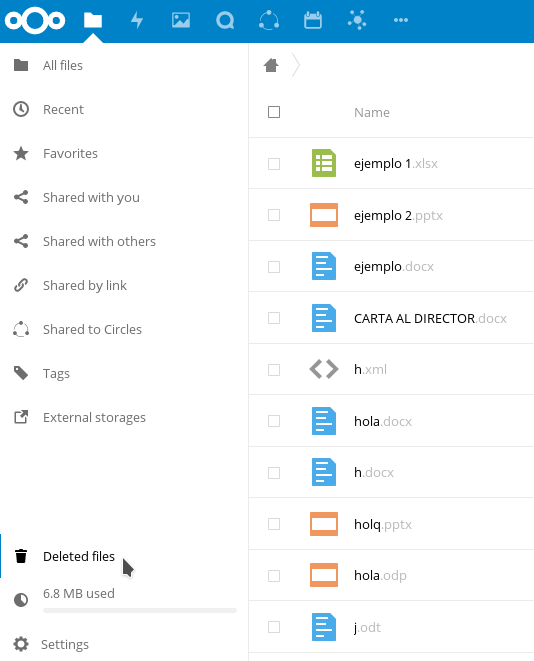534x661 pixels.
Task: Click share icon beside Shared with you
Action: click(x=21, y=197)
